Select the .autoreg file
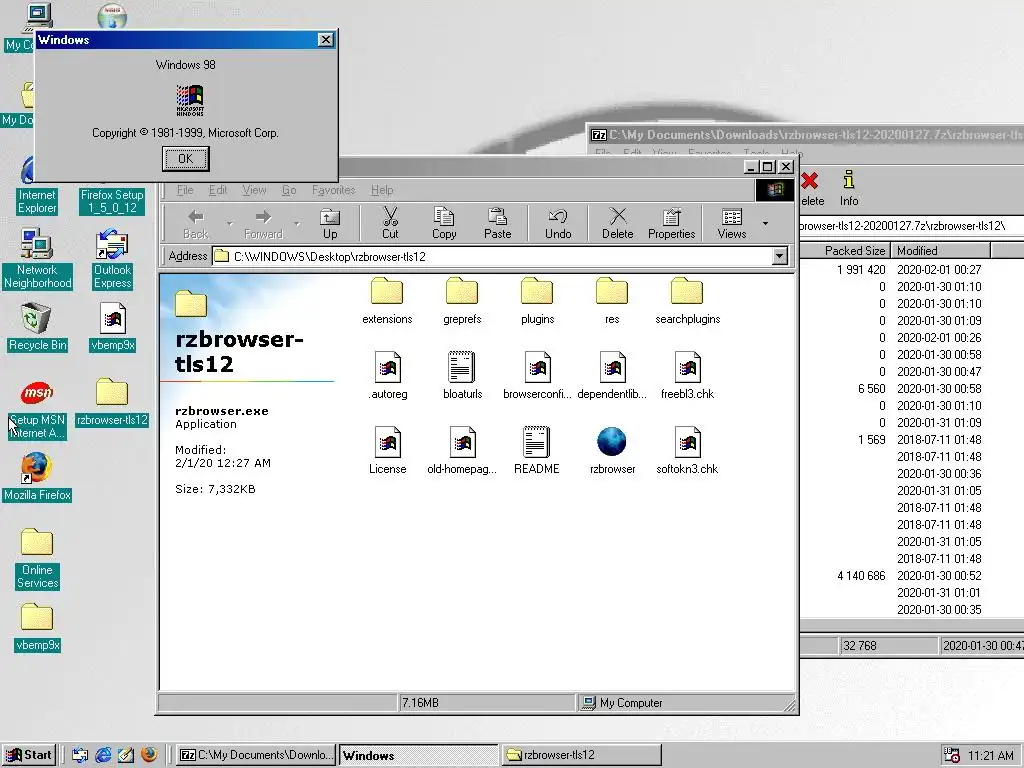This screenshot has width=1024, height=768. [x=388, y=376]
